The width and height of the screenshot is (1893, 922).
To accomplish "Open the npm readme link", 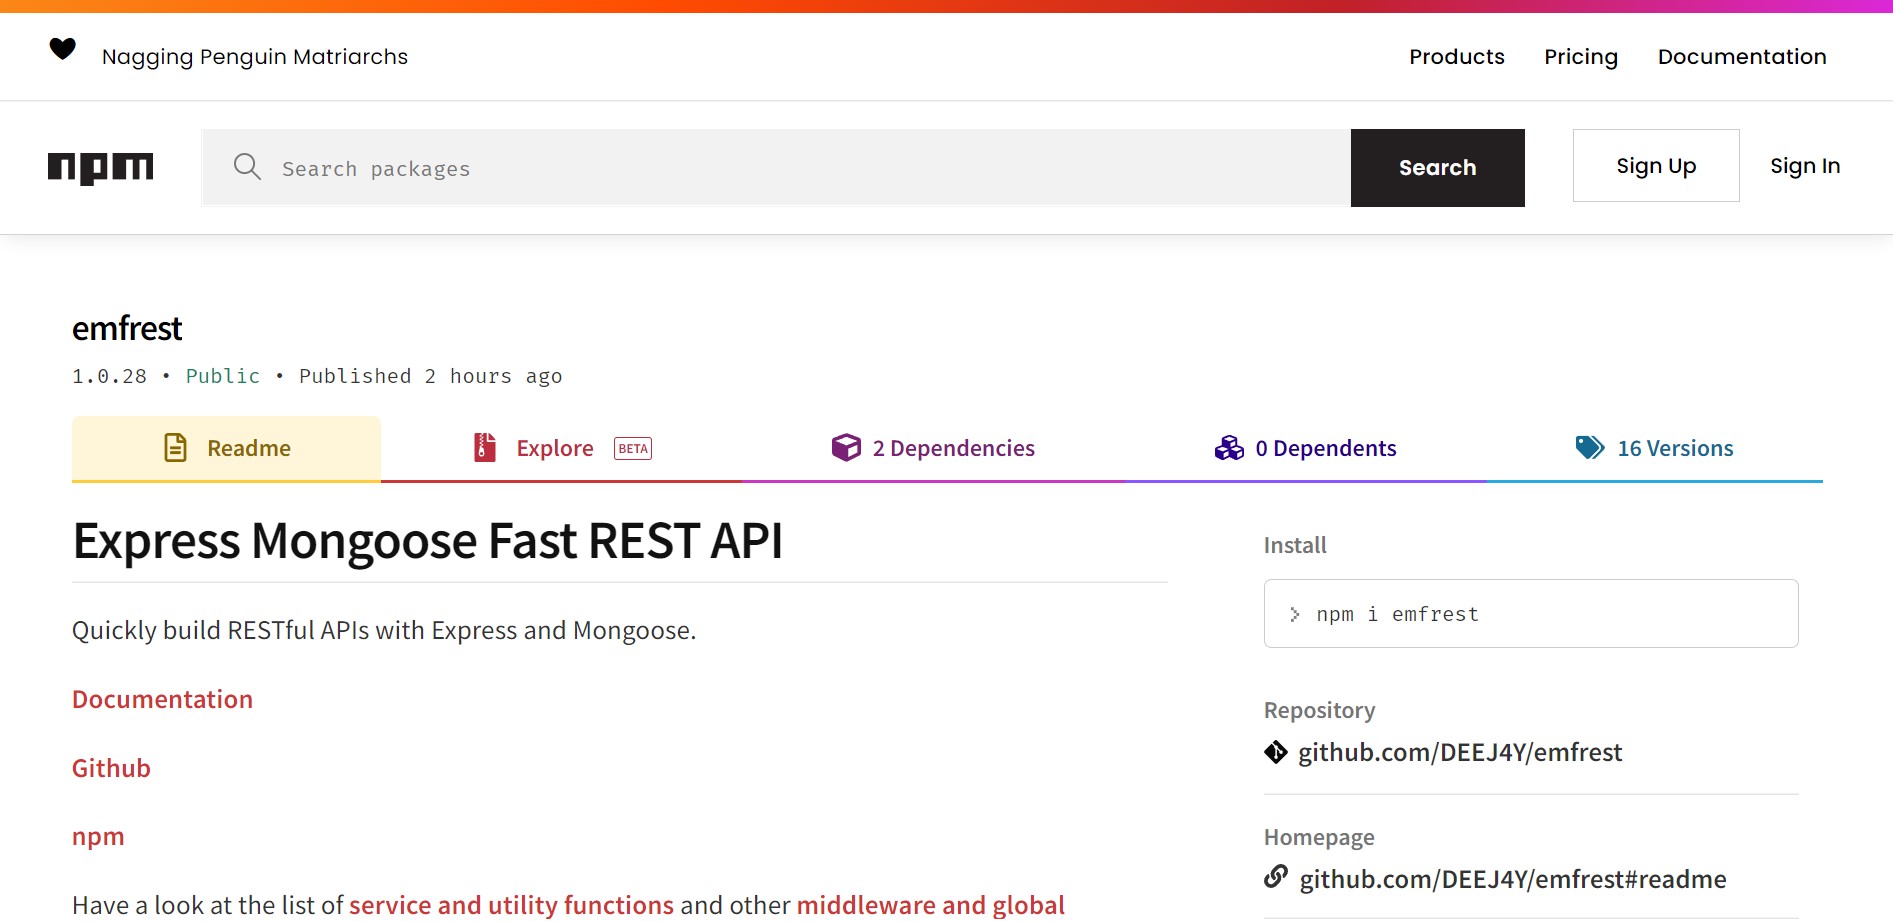I will coord(98,837).
